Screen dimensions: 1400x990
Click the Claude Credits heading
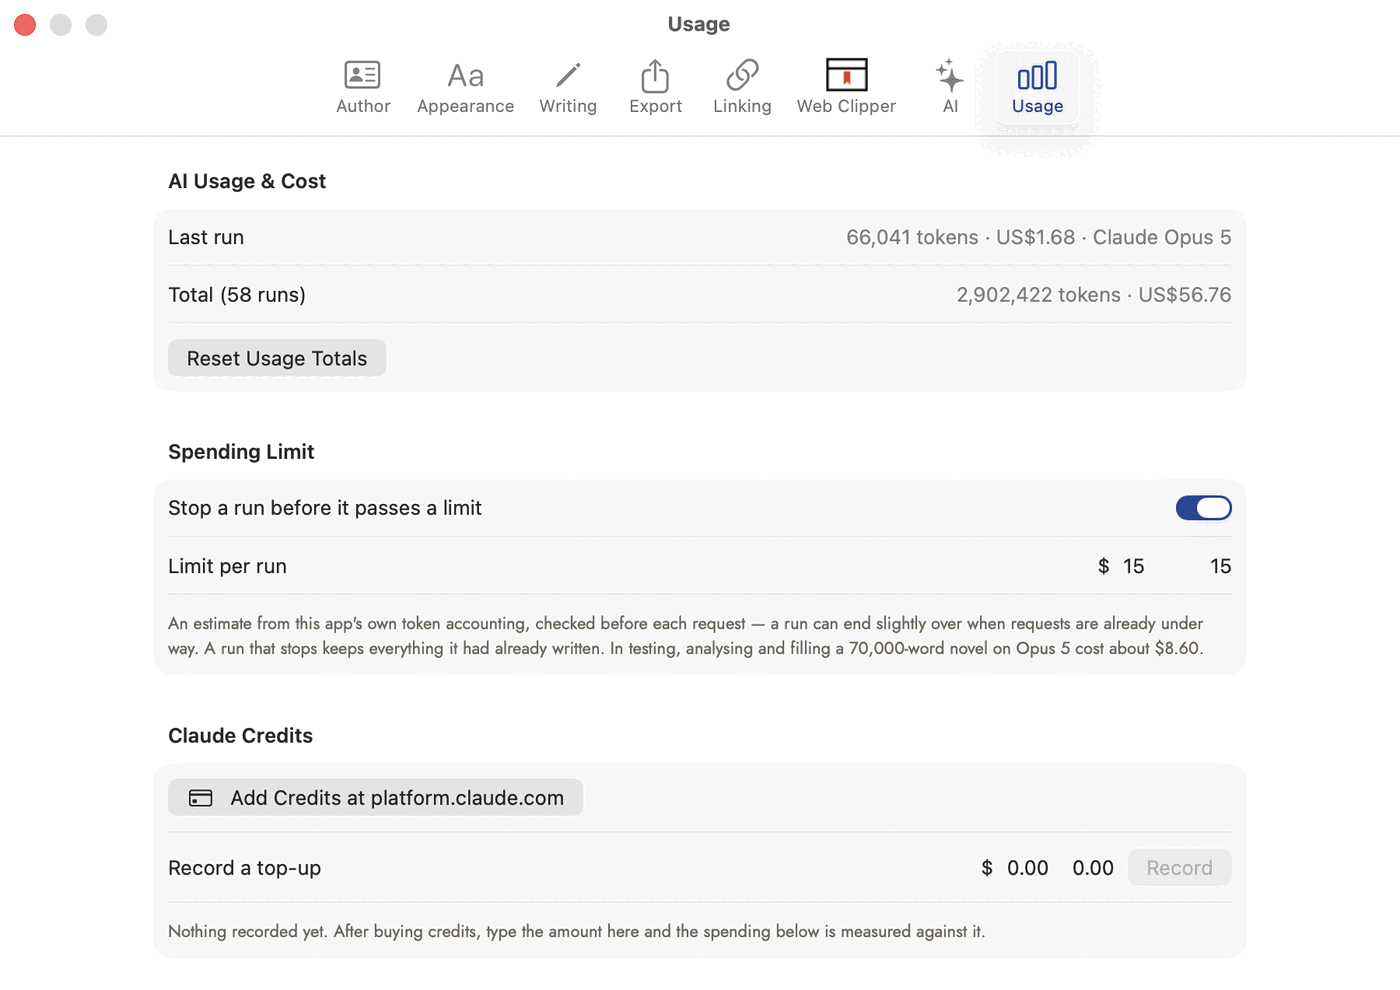240,736
